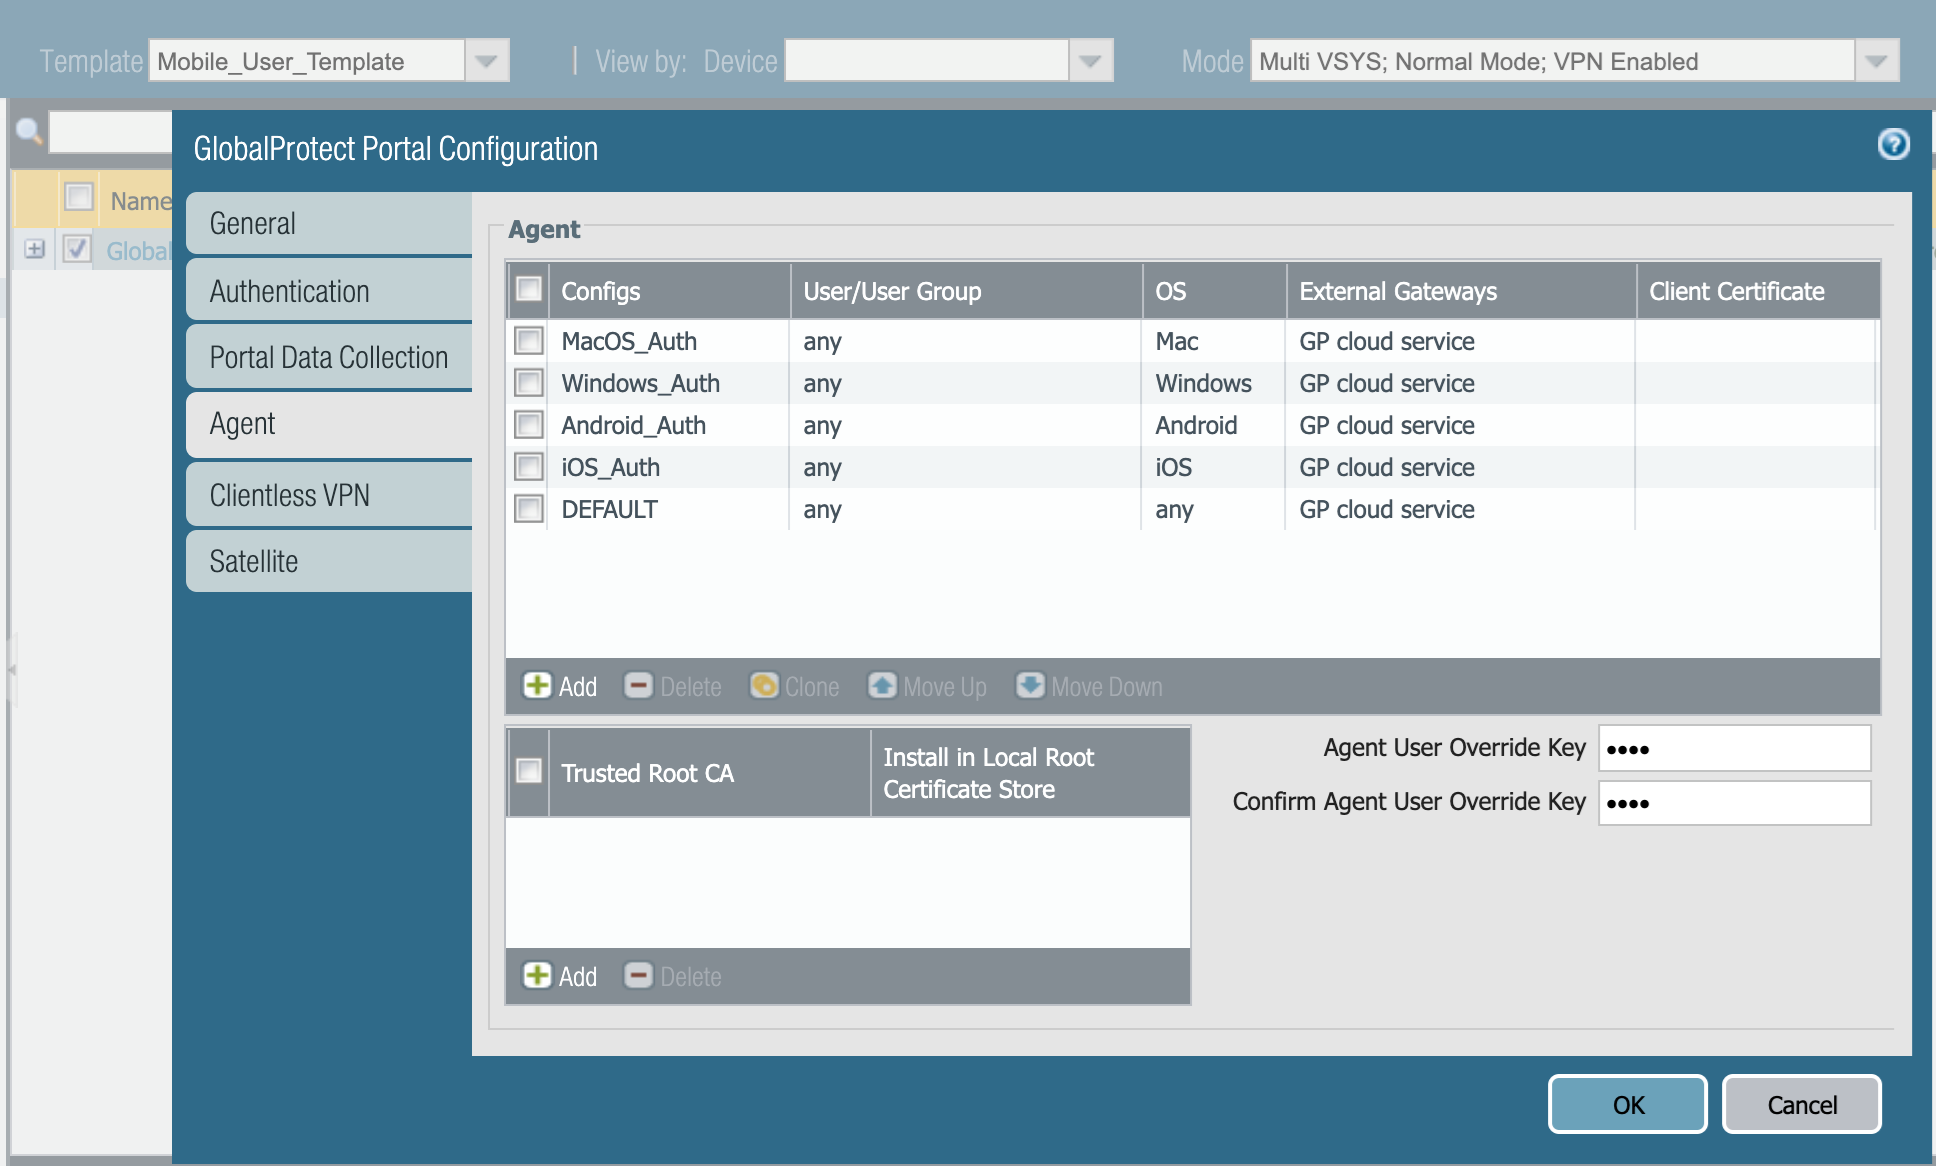Click the help question mark icon
The width and height of the screenshot is (1946, 1176).
pos(1893,145)
